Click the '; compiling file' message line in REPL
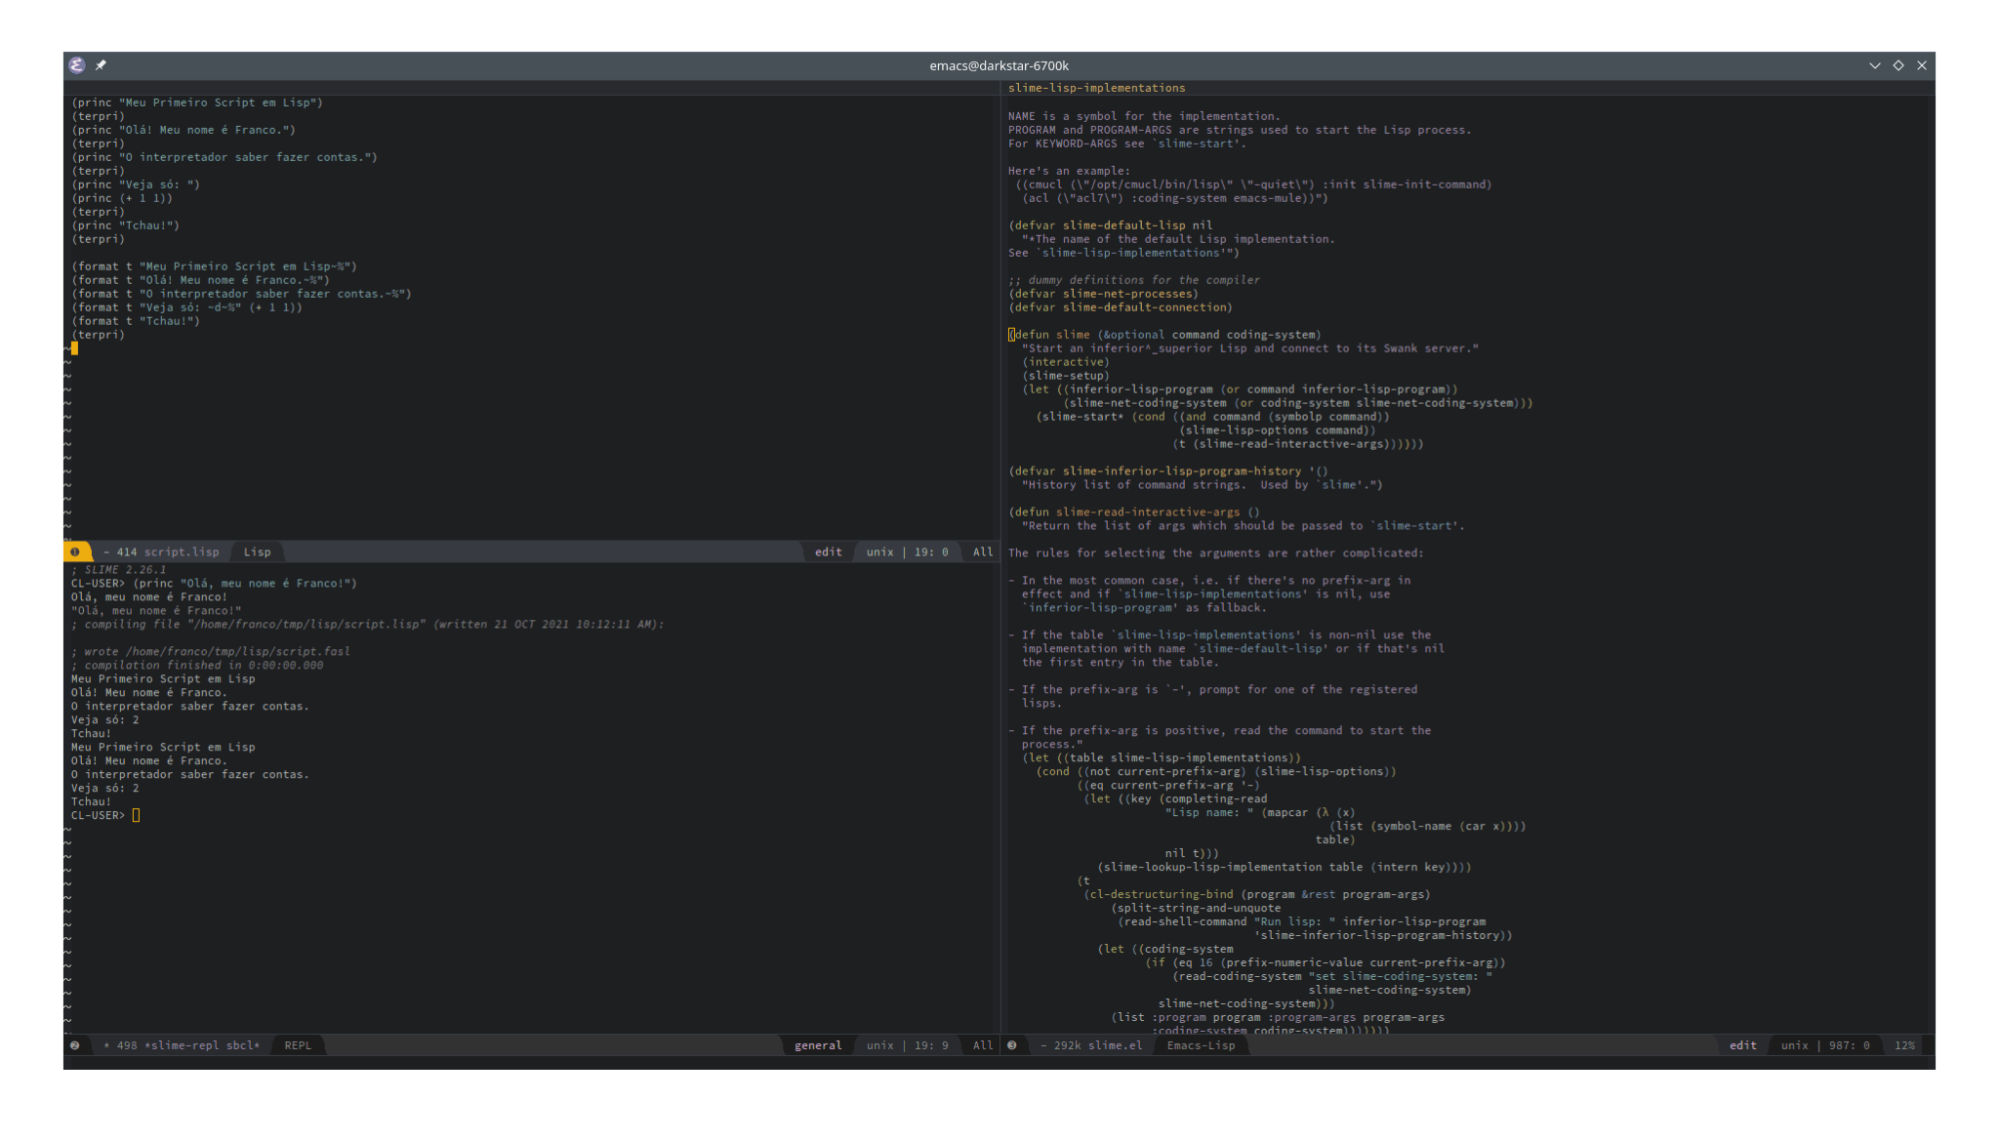Image resolution: width=1999 pixels, height=1145 pixels. [367, 625]
